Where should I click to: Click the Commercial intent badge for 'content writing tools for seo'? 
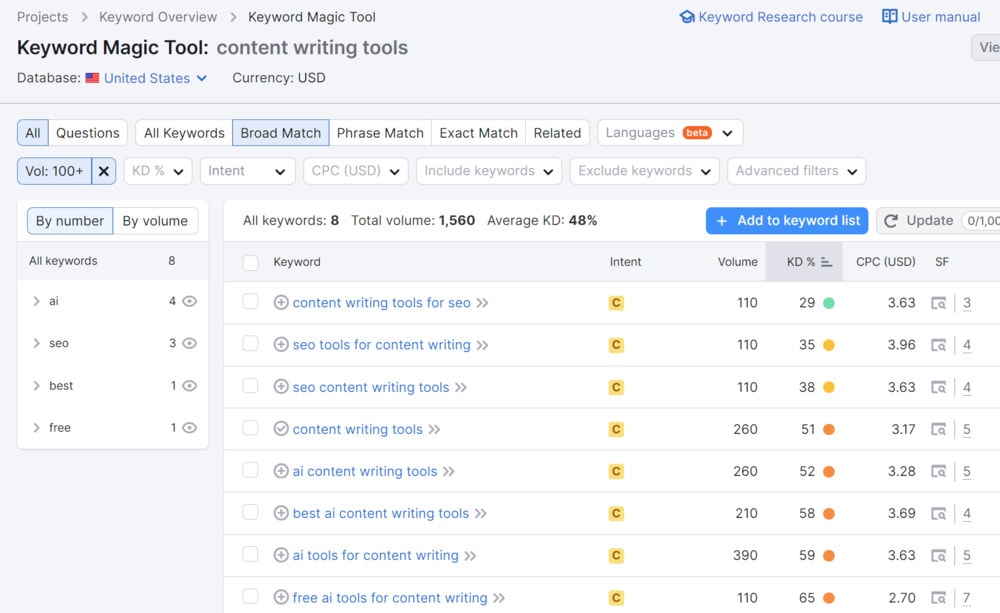point(616,303)
